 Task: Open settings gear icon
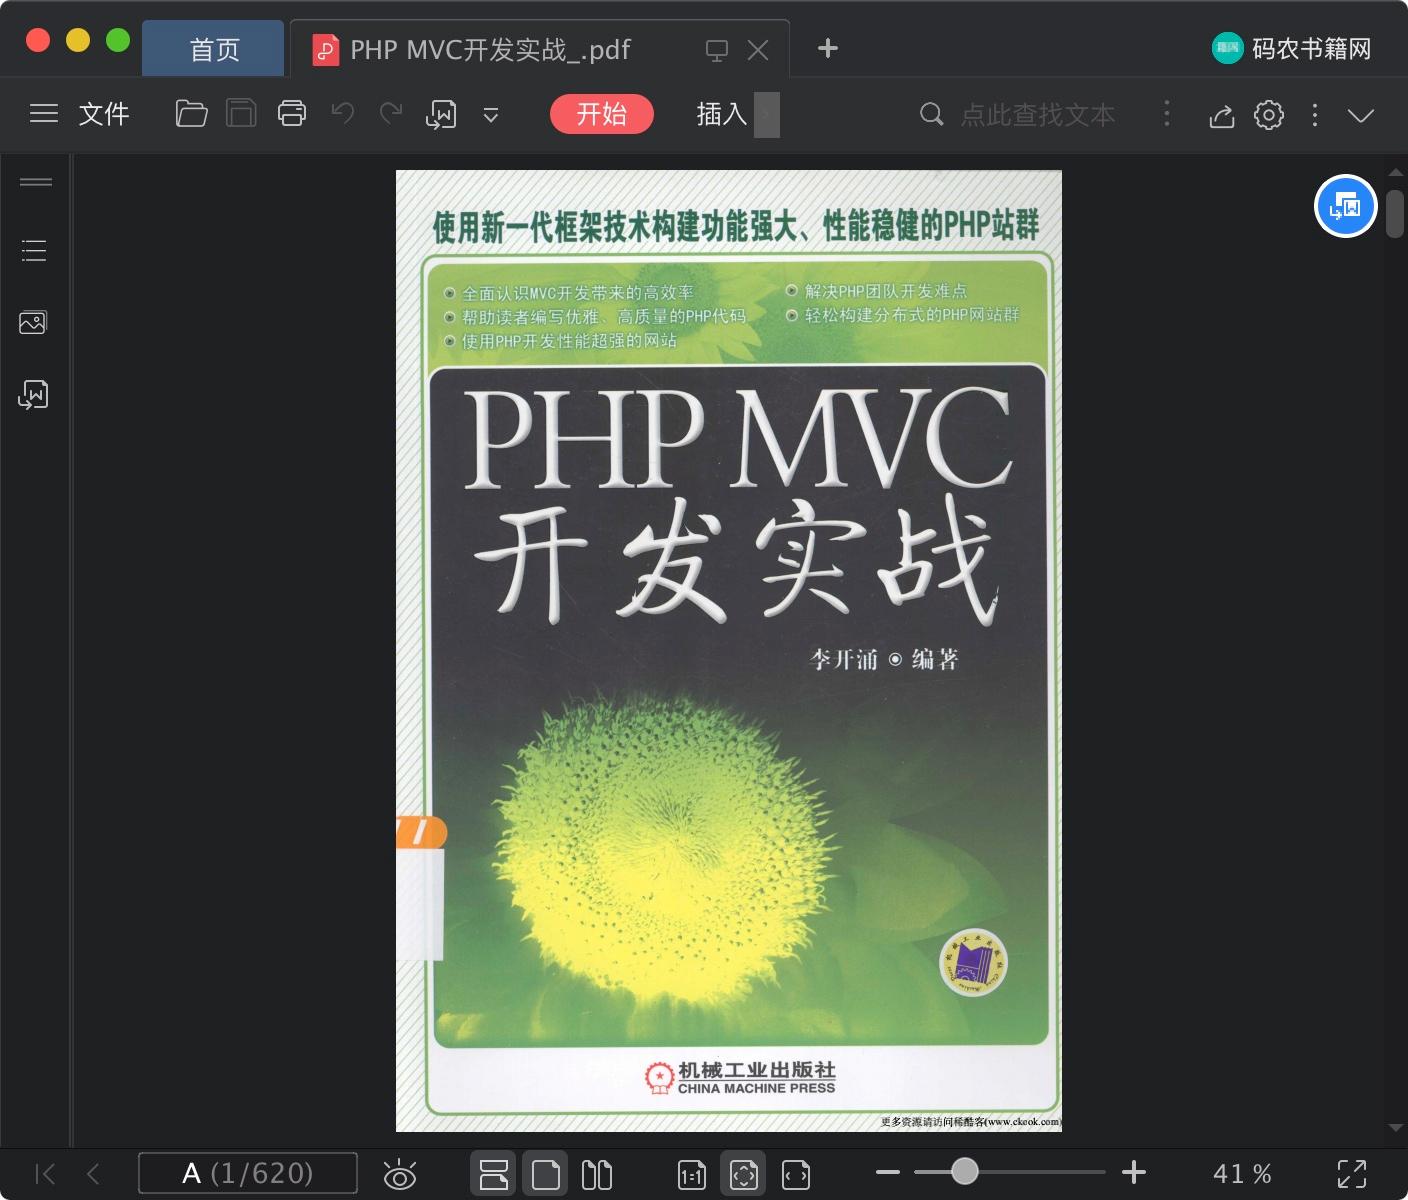pos(1269,115)
